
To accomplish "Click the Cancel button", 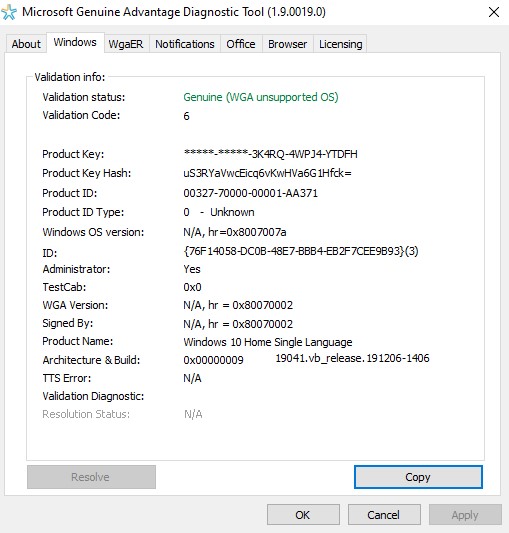I will [384, 515].
